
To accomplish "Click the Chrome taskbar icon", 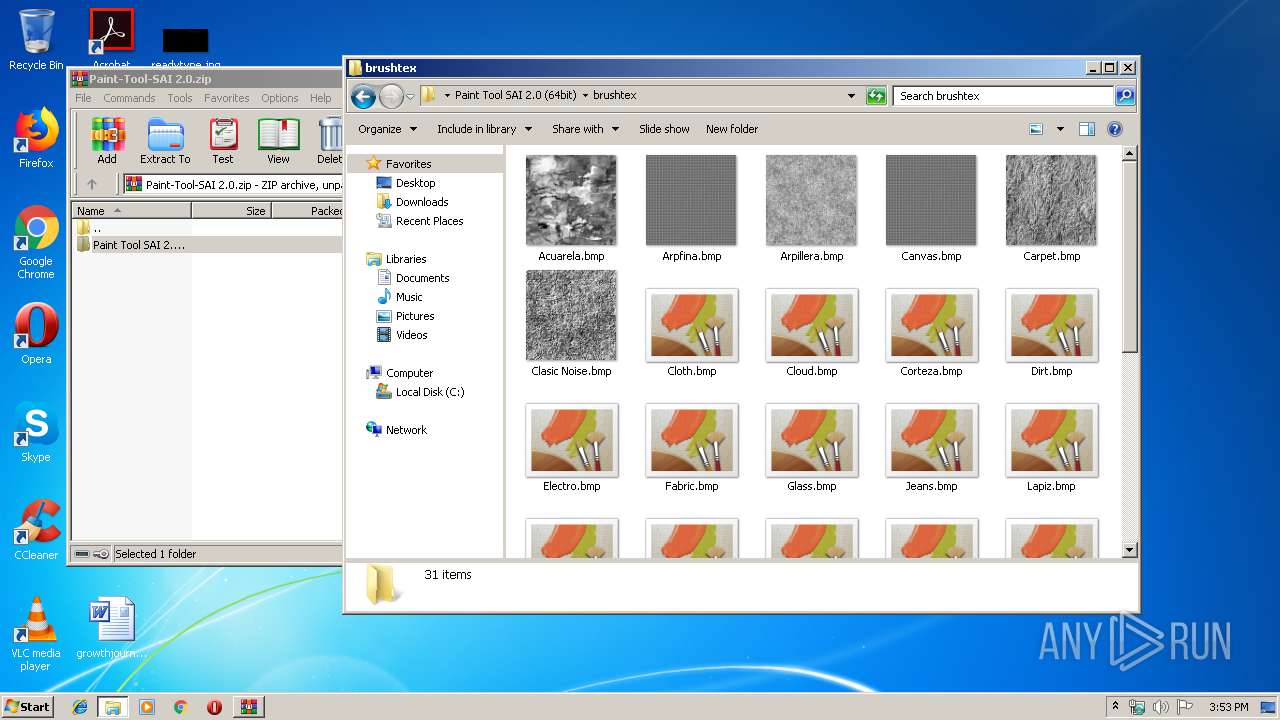I will tap(180, 707).
